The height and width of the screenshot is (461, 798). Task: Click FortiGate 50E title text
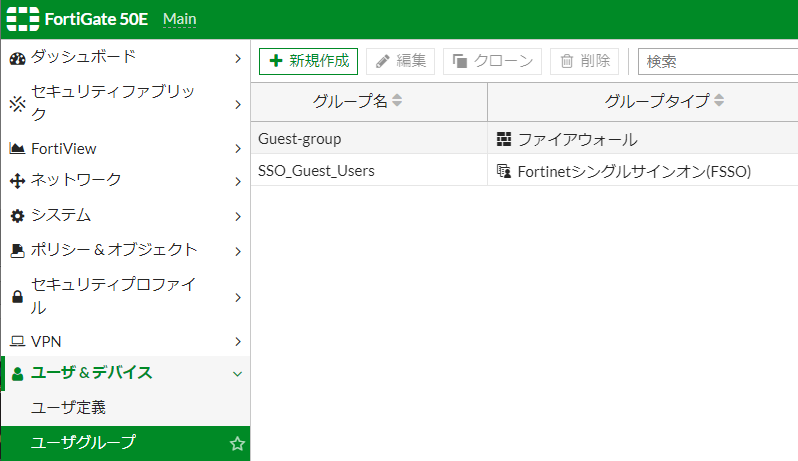coord(96,19)
